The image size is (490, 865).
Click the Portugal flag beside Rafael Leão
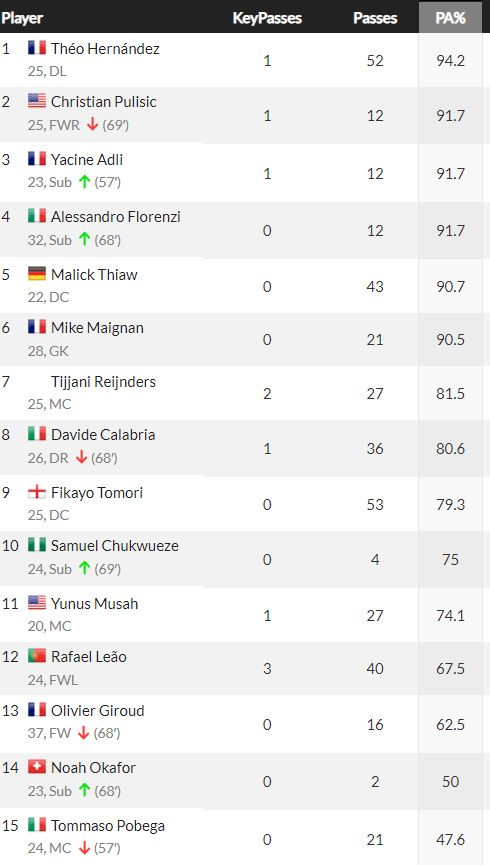pyautogui.click(x=37, y=656)
